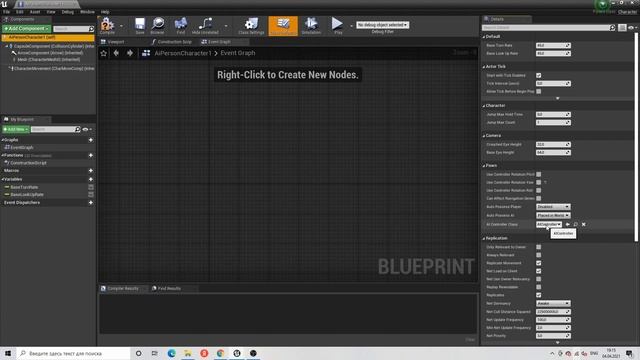Open the Auto Possess Player dropdown
The height and width of the screenshot is (360, 640).
pos(553,207)
